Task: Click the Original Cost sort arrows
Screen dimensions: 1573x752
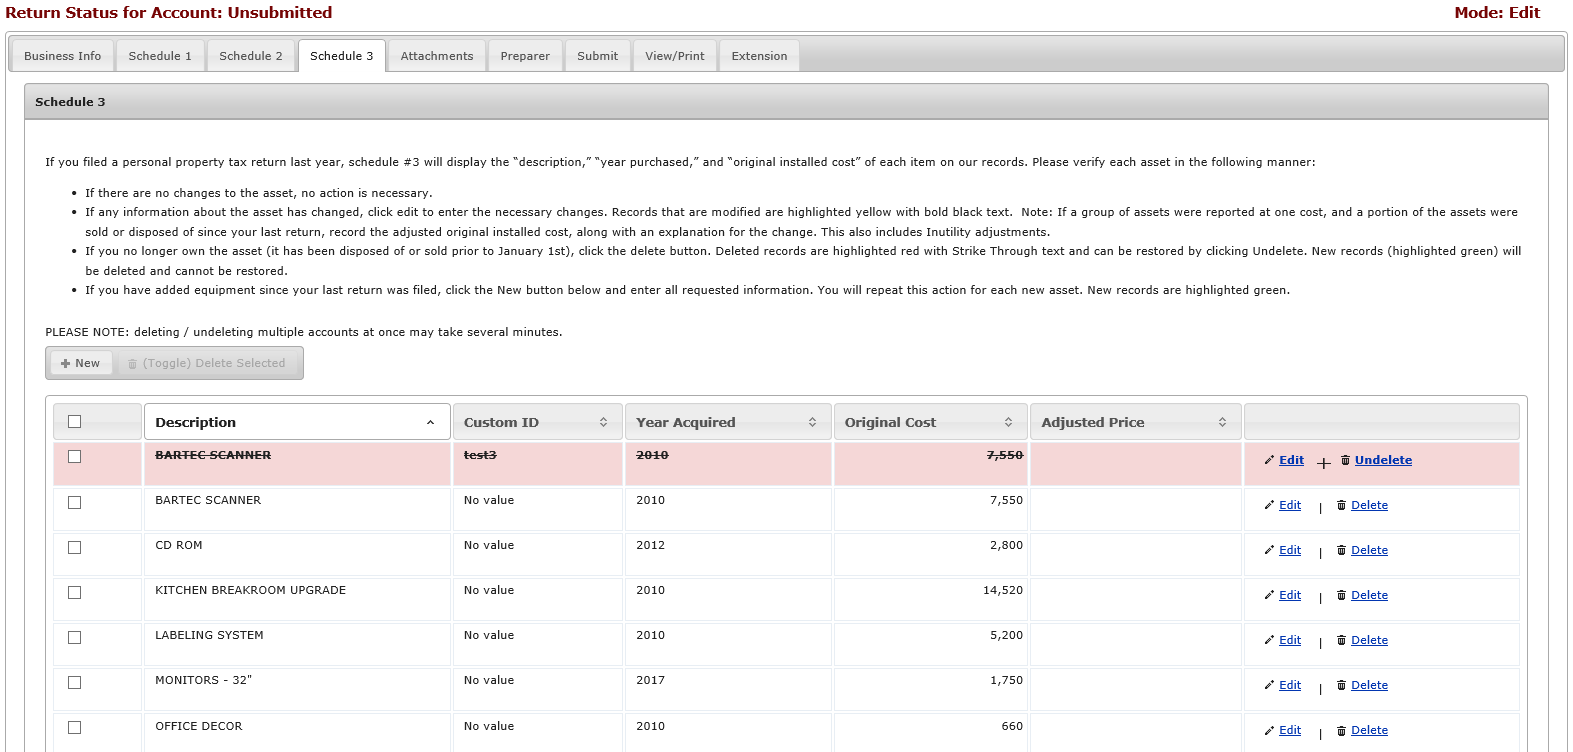Action: [x=1008, y=422]
